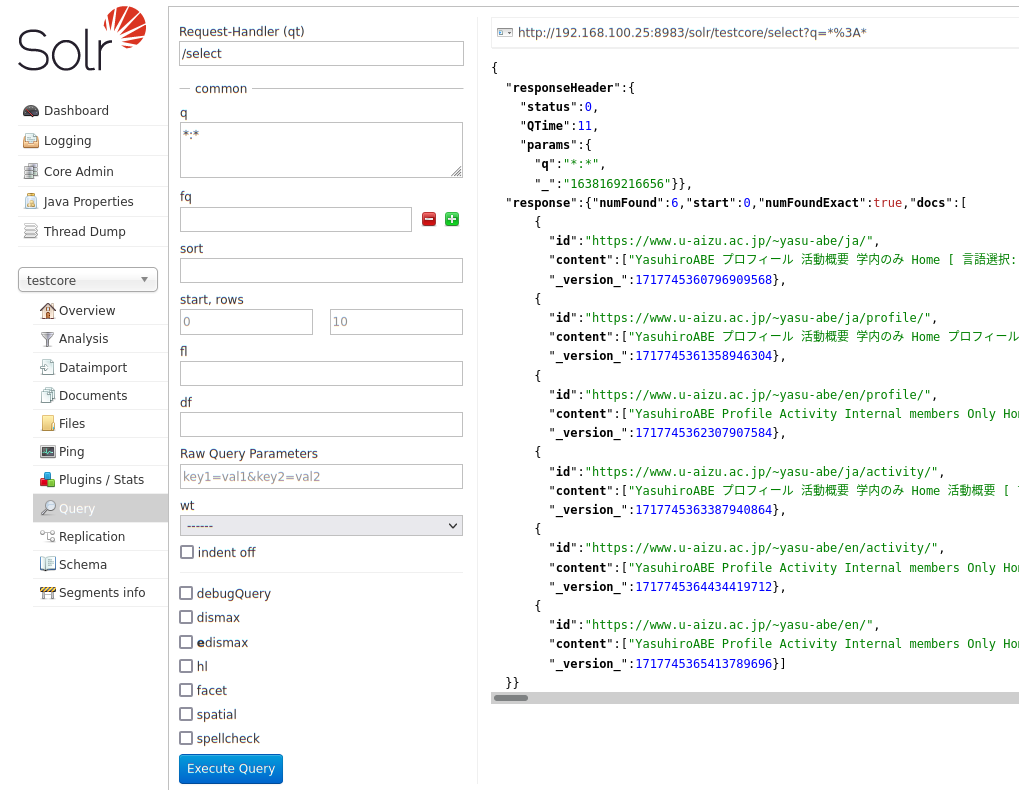Go to the Analysis section
This screenshot has height=790, width=1019.
click(x=83, y=339)
